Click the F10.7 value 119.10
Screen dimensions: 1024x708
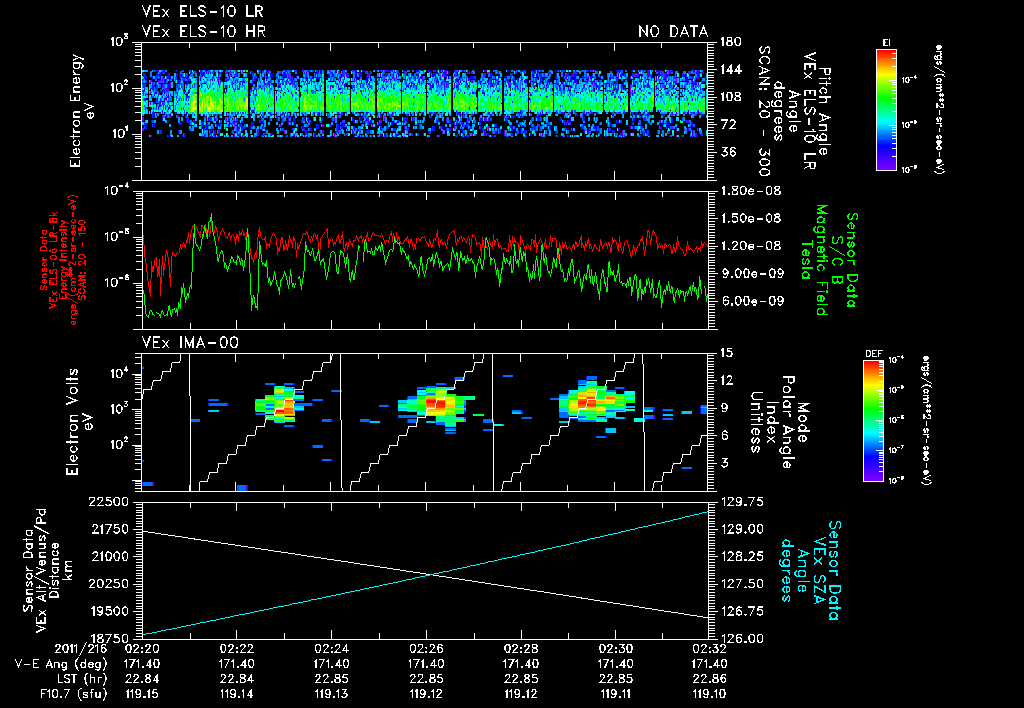pos(710,694)
